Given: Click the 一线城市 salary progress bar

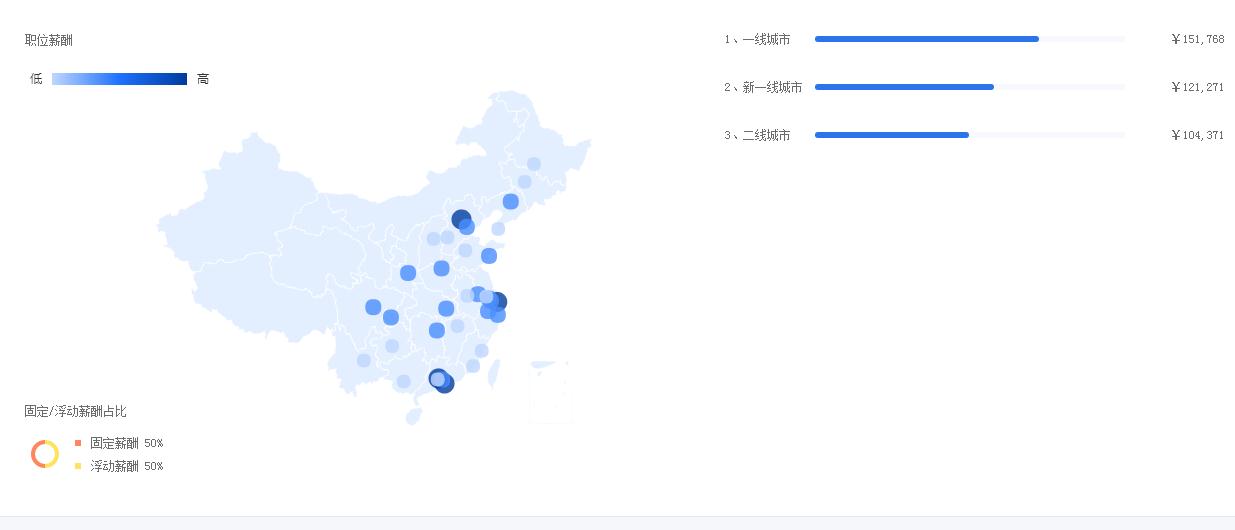Looking at the screenshot, I should pyautogui.click(x=970, y=39).
